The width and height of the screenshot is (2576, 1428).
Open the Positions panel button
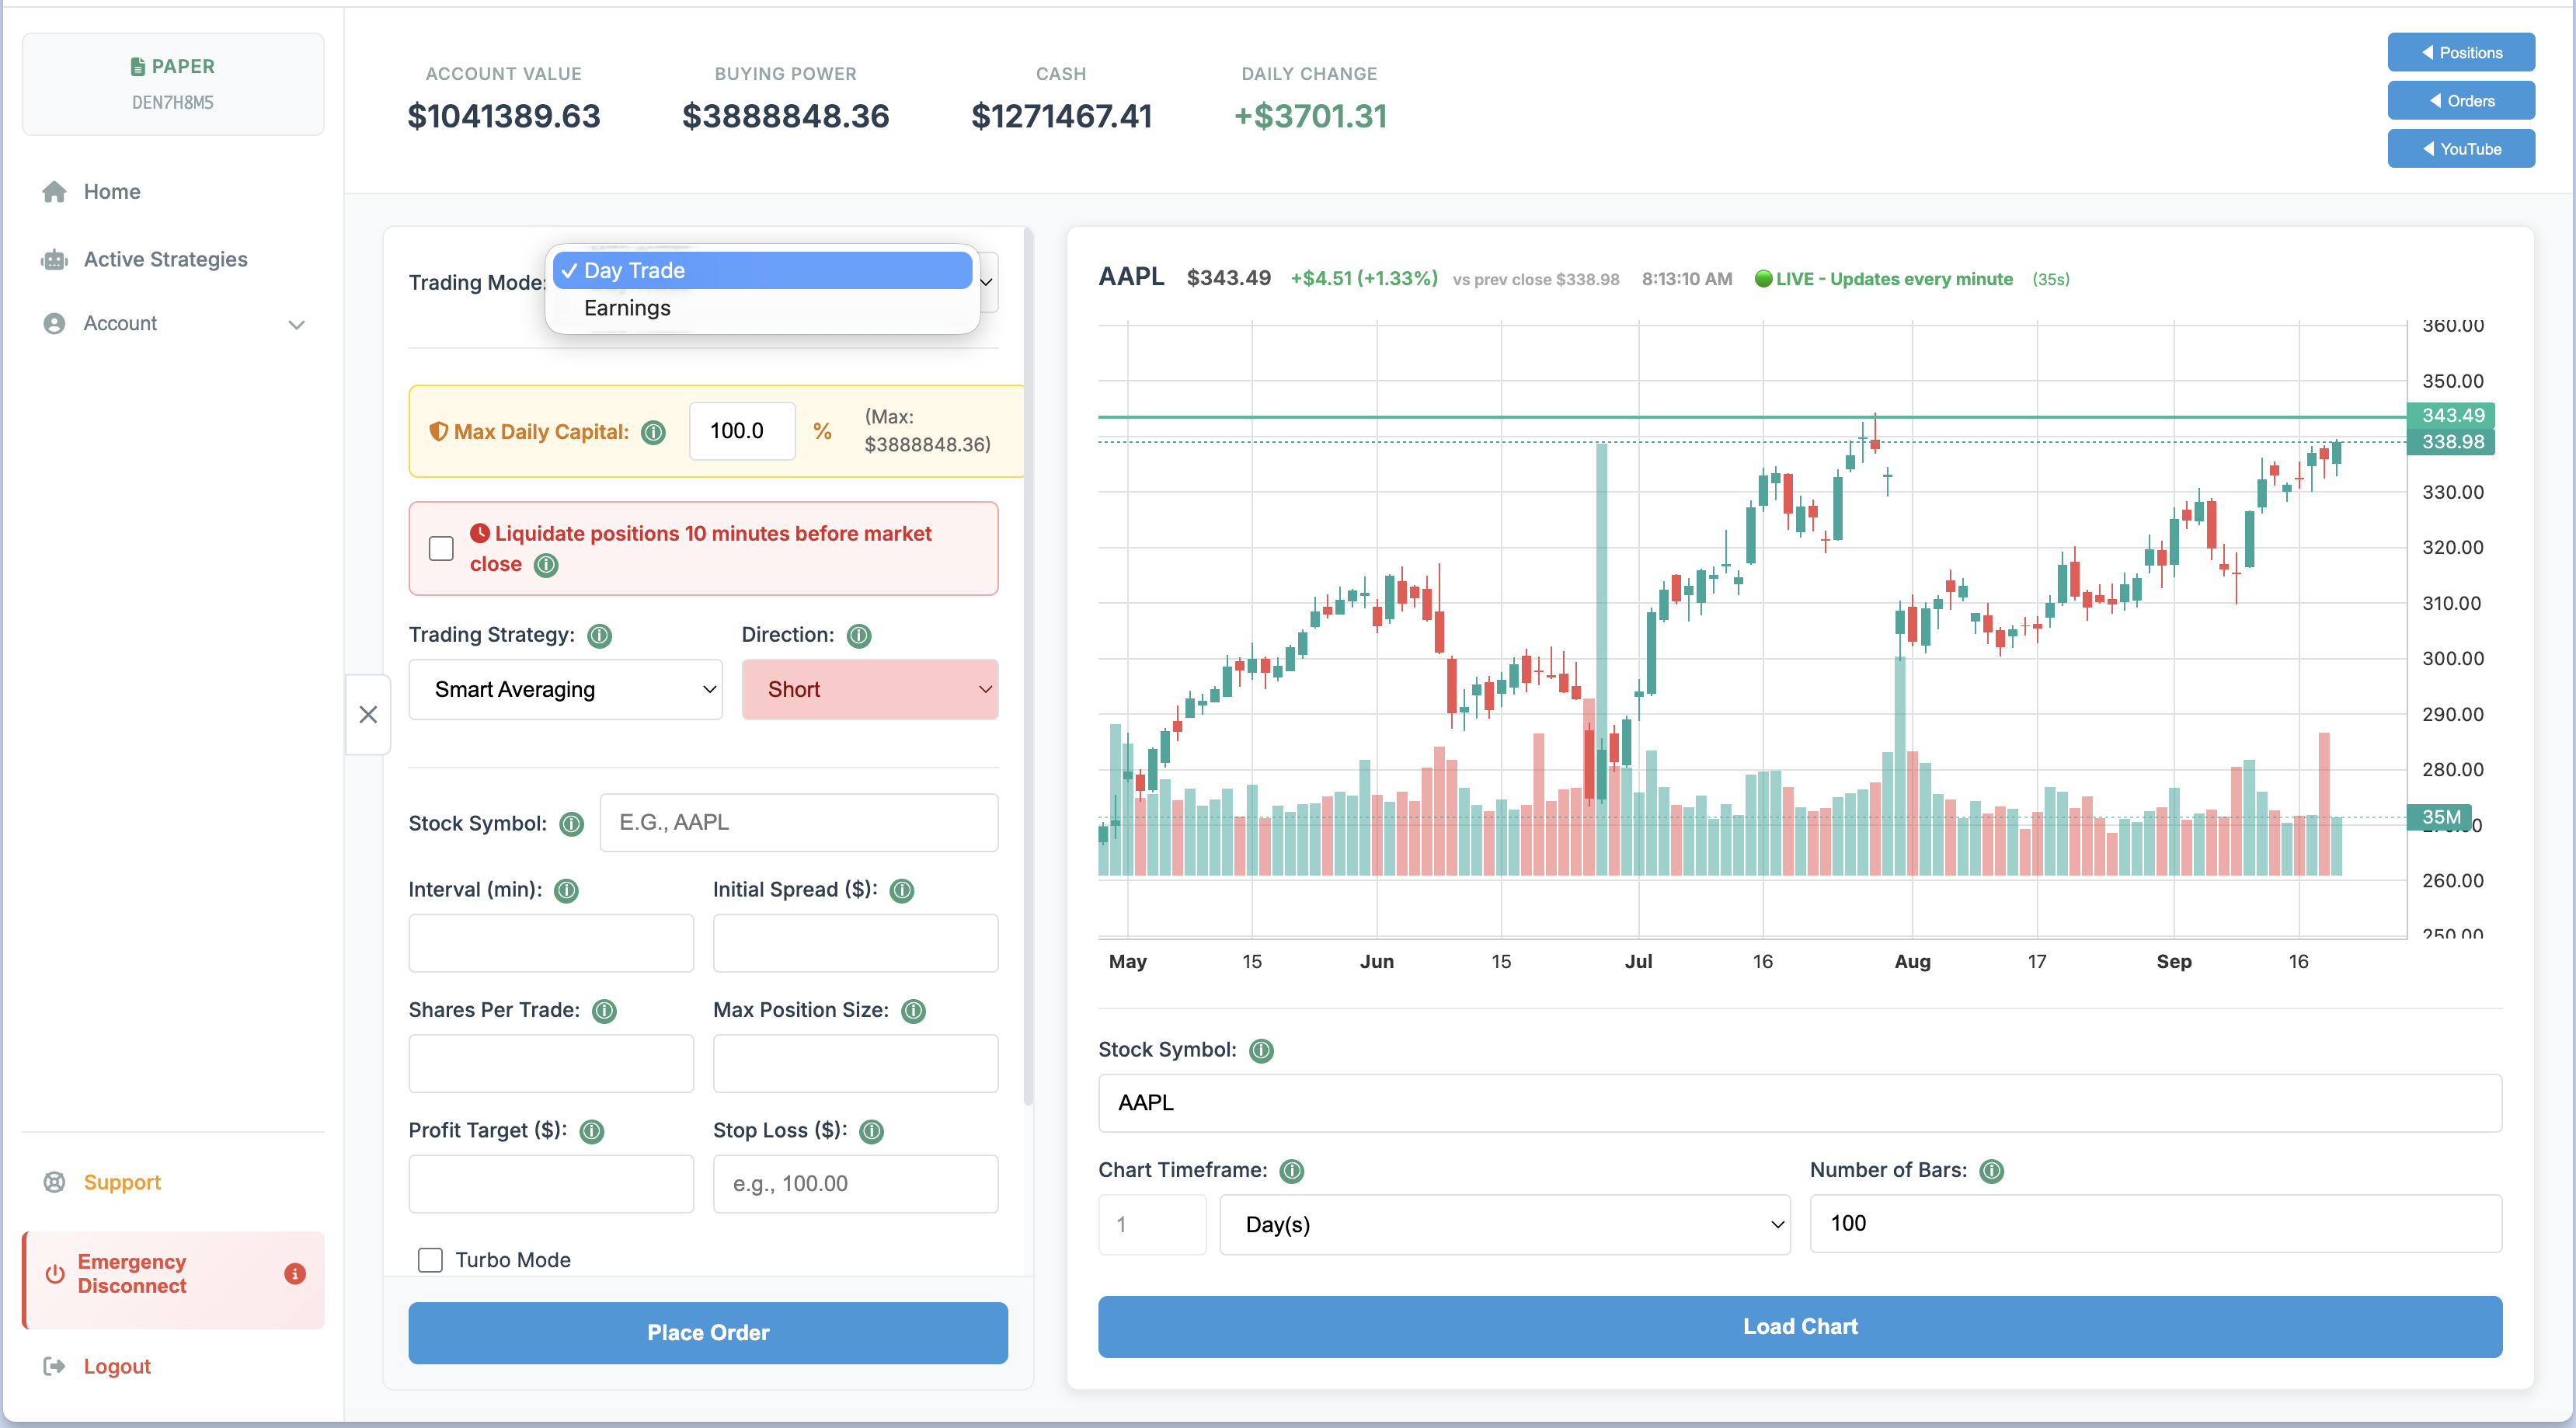[2461, 53]
